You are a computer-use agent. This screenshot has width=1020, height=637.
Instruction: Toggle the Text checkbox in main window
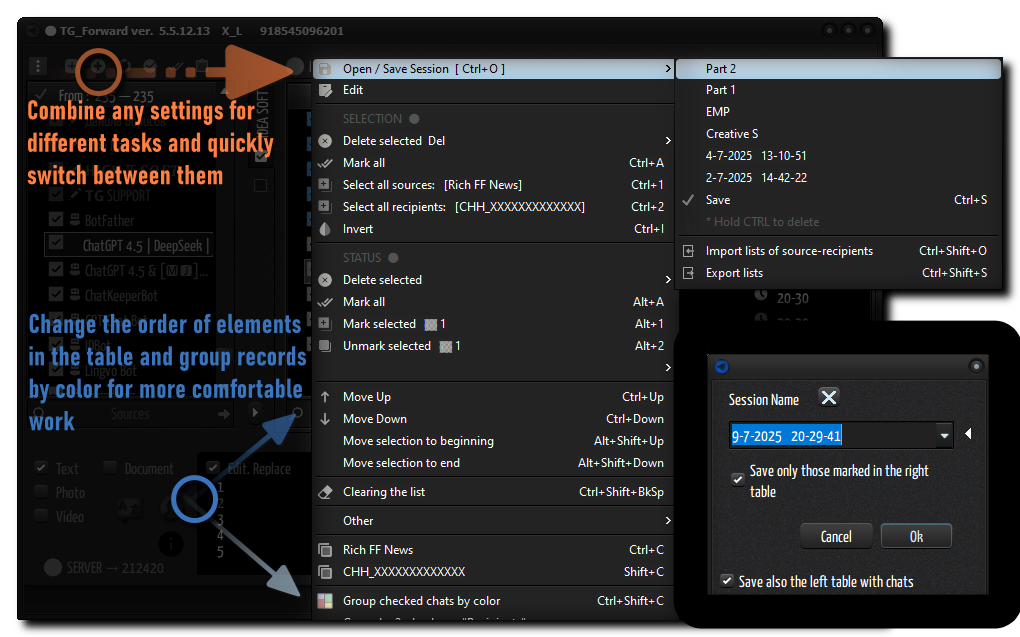(x=41, y=467)
